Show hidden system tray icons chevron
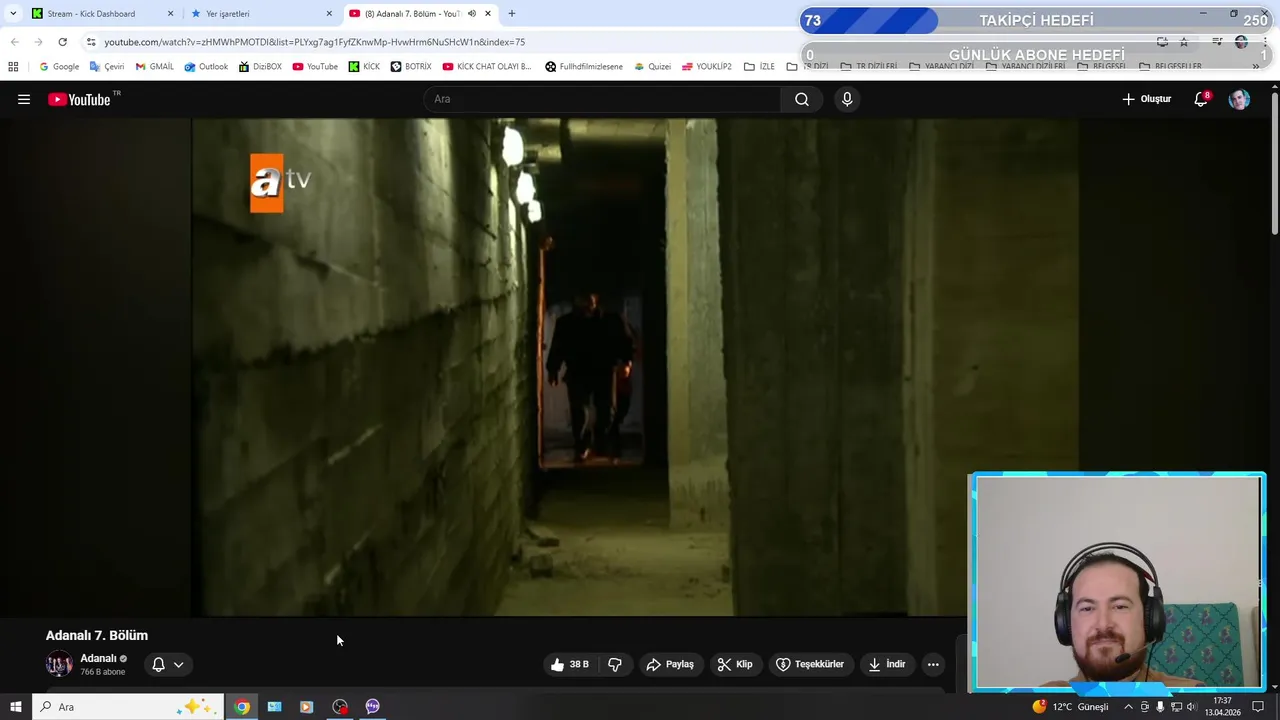This screenshot has height=720, width=1280. (1129, 707)
